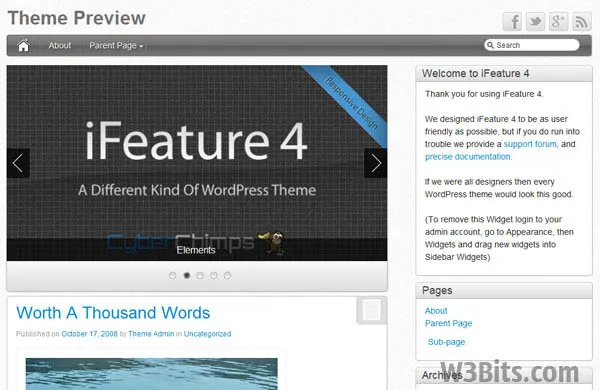The width and height of the screenshot is (600, 390).
Task: Click the water photo in the post
Action: (x=152, y=374)
